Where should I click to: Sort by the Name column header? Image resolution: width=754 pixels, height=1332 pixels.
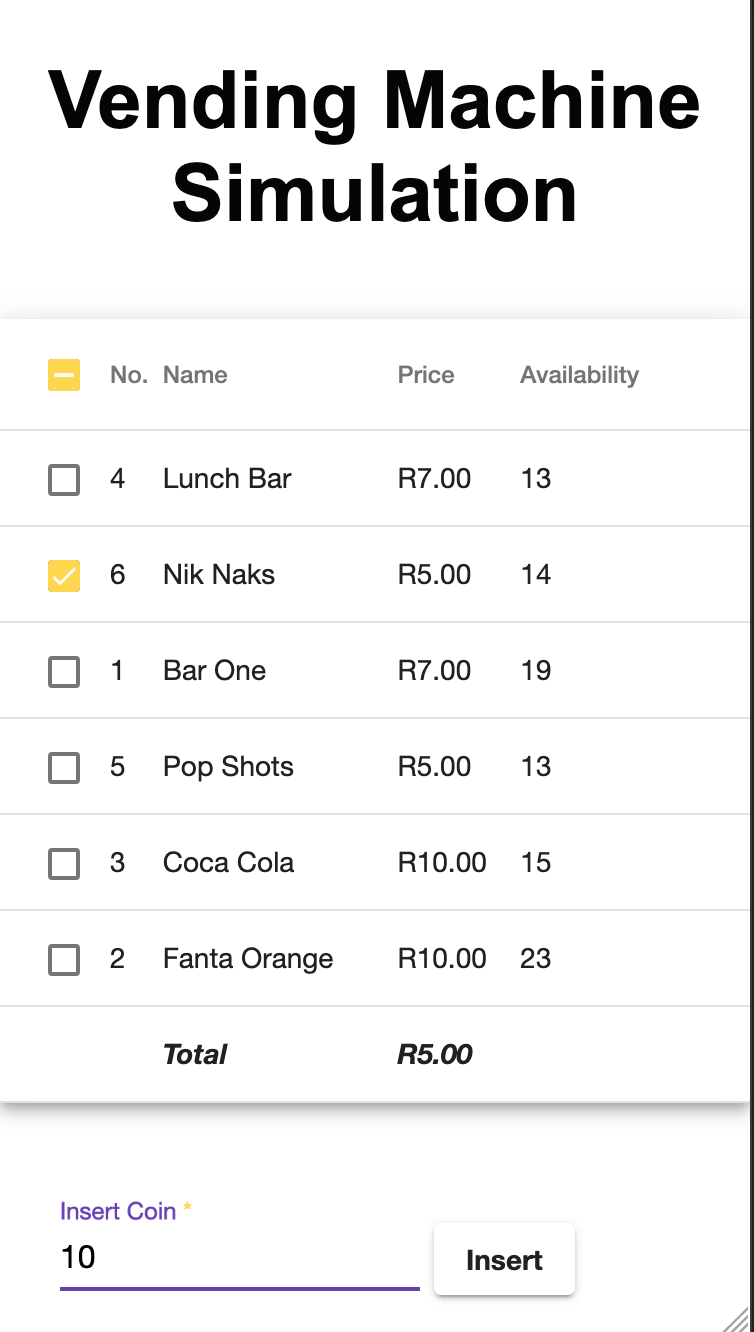point(195,375)
